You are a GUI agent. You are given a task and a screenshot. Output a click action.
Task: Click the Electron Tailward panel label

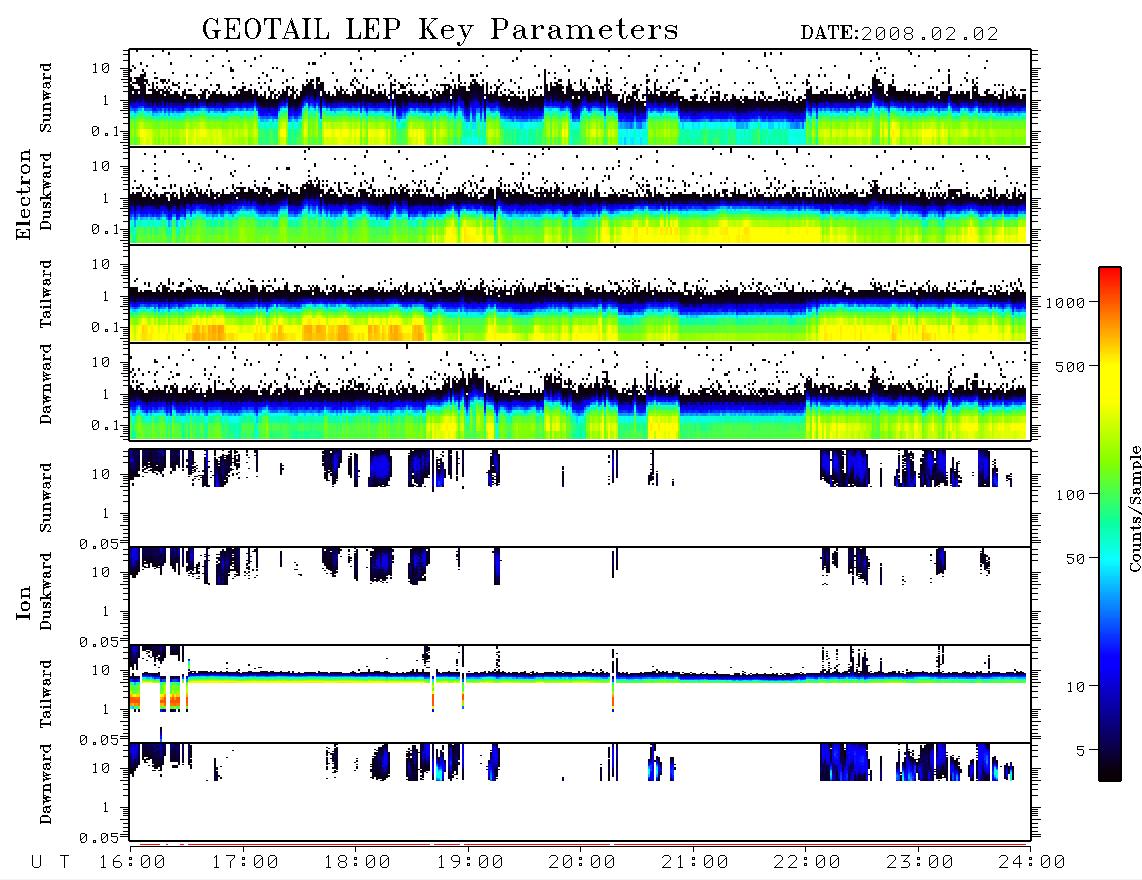pos(46,294)
